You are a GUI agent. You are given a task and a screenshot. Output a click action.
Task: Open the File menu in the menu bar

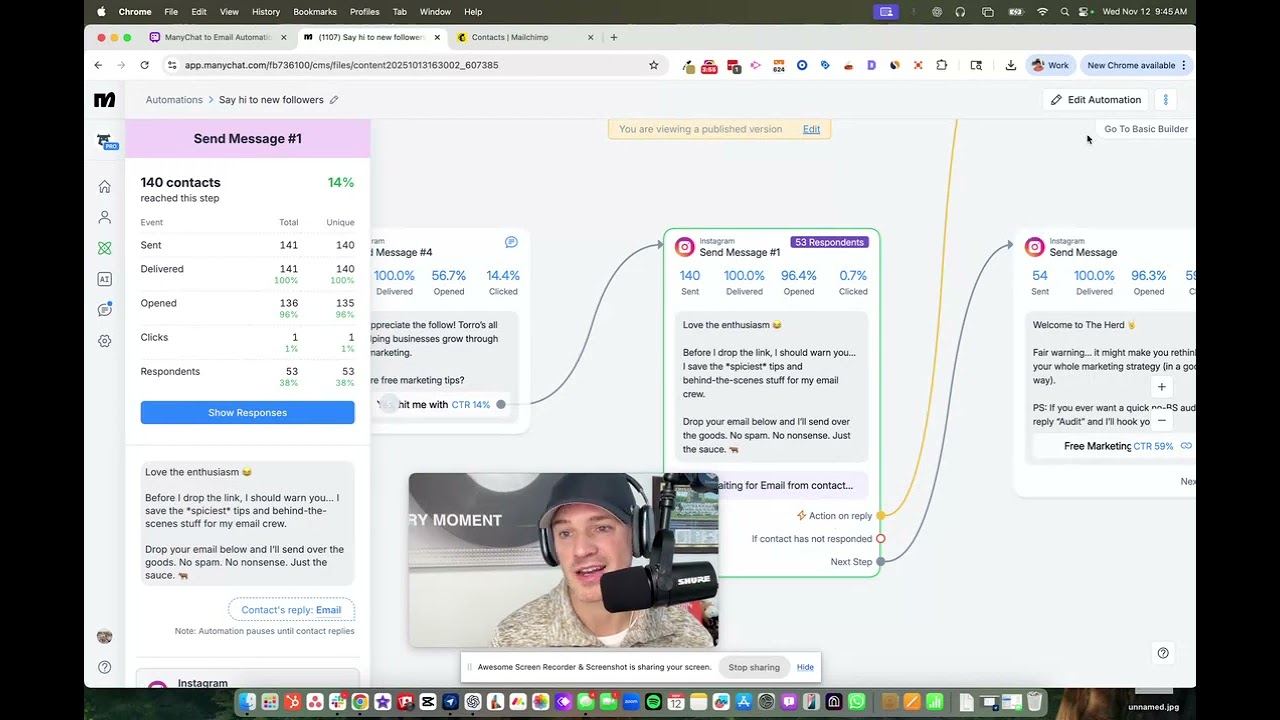pos(171,12)
